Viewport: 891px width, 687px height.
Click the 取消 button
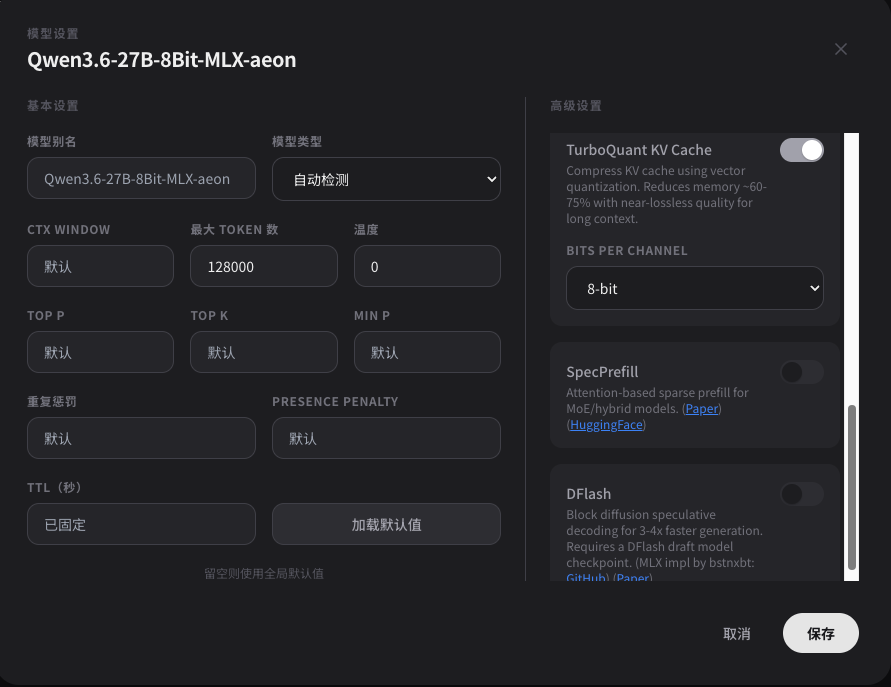(x=736, y=634)
